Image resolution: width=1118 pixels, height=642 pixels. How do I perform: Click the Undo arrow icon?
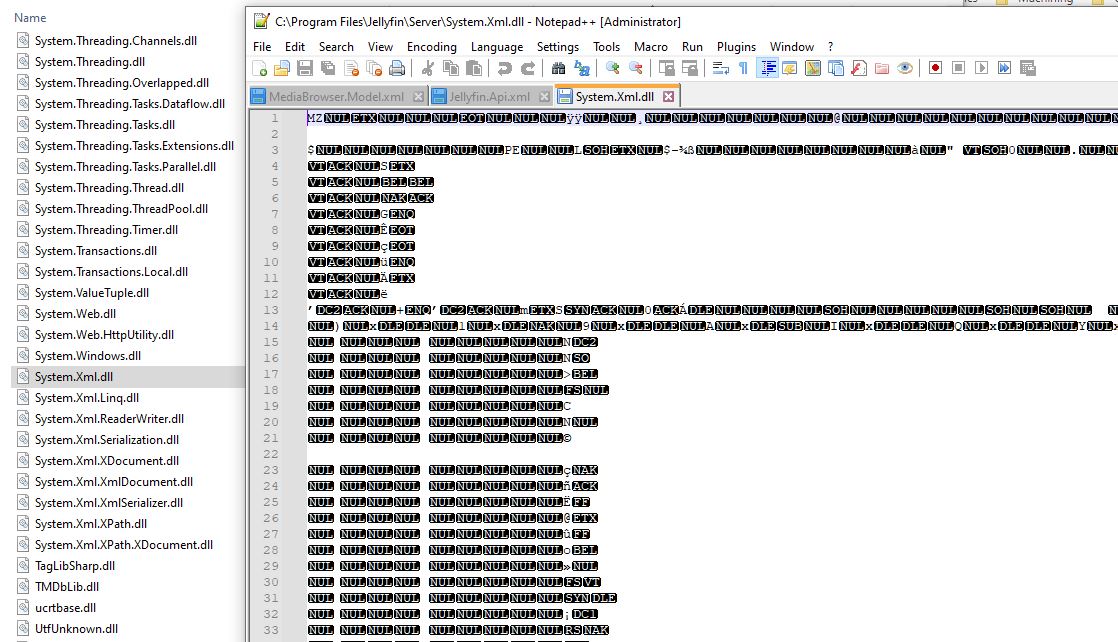click(x=504, y=68)
